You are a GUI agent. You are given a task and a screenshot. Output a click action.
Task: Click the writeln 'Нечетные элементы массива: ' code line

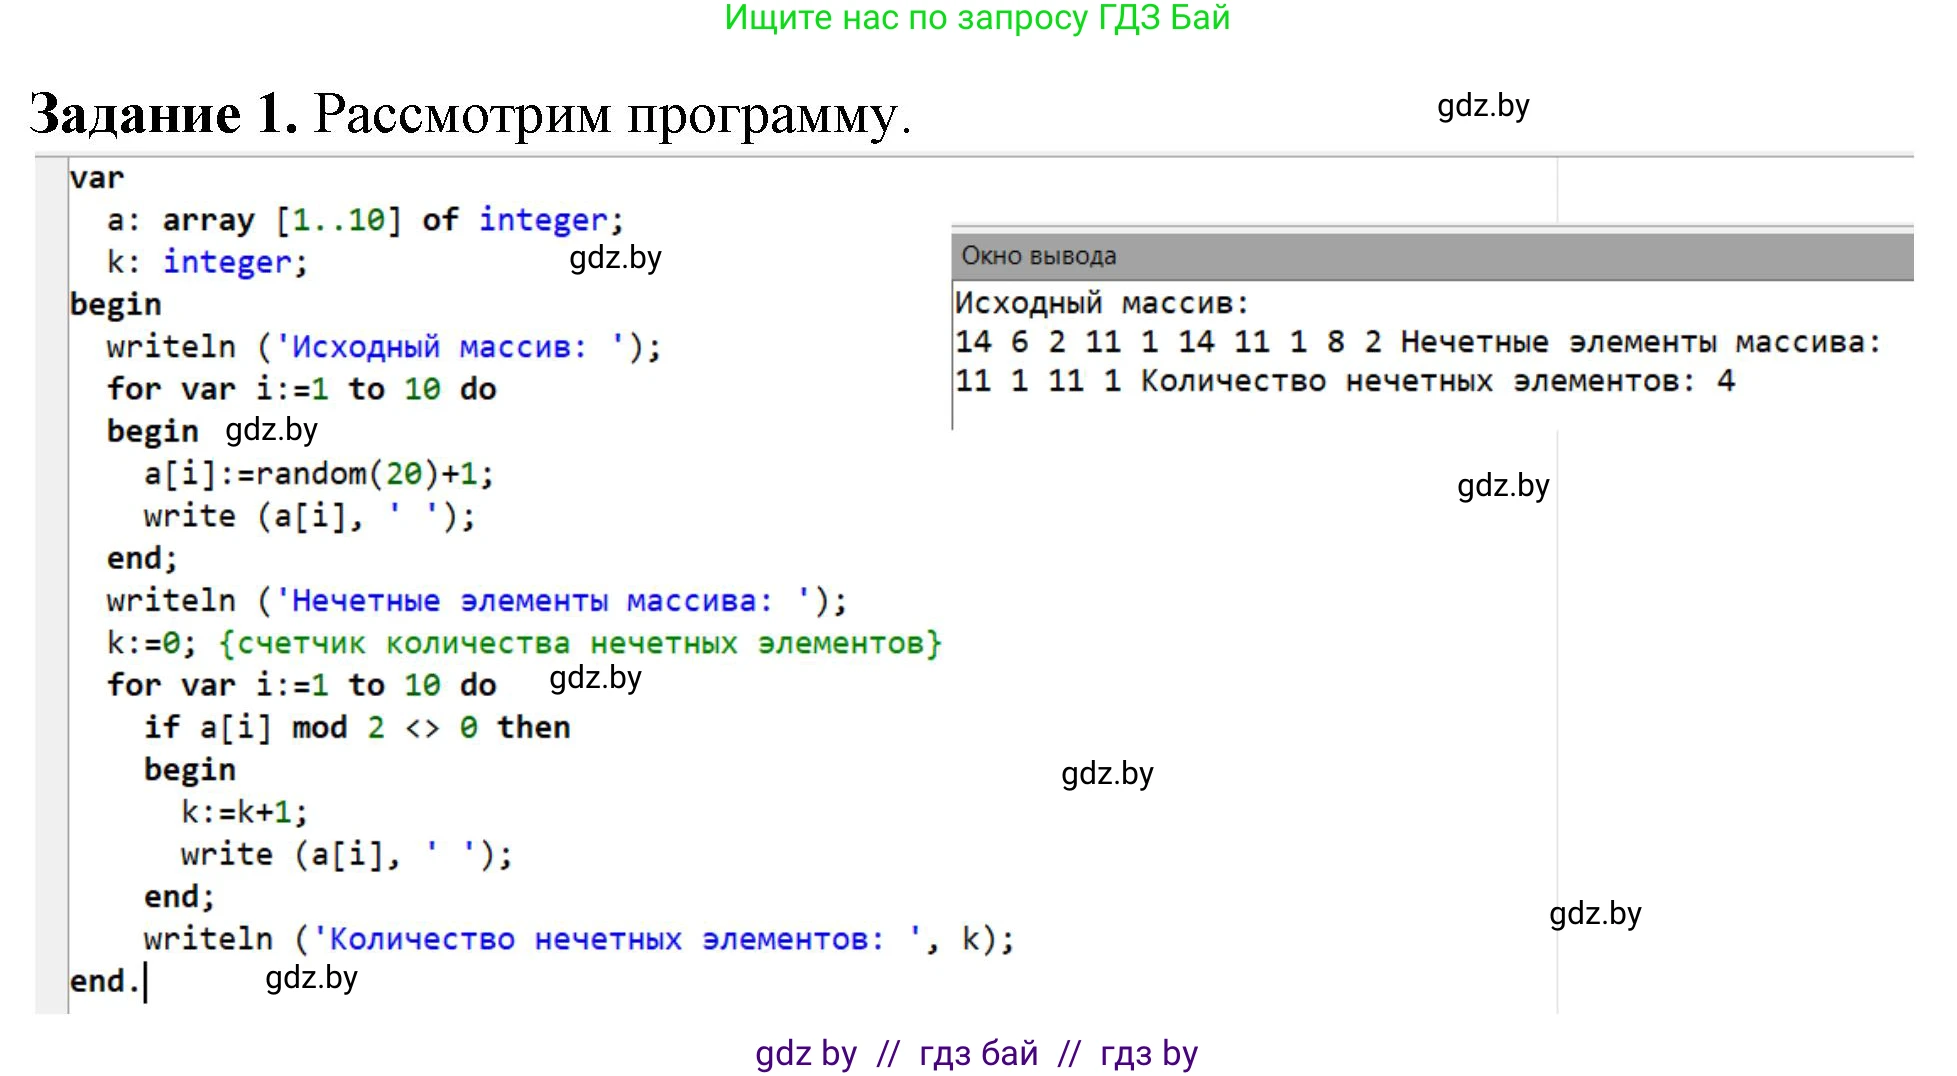click(x=476, y=601)
